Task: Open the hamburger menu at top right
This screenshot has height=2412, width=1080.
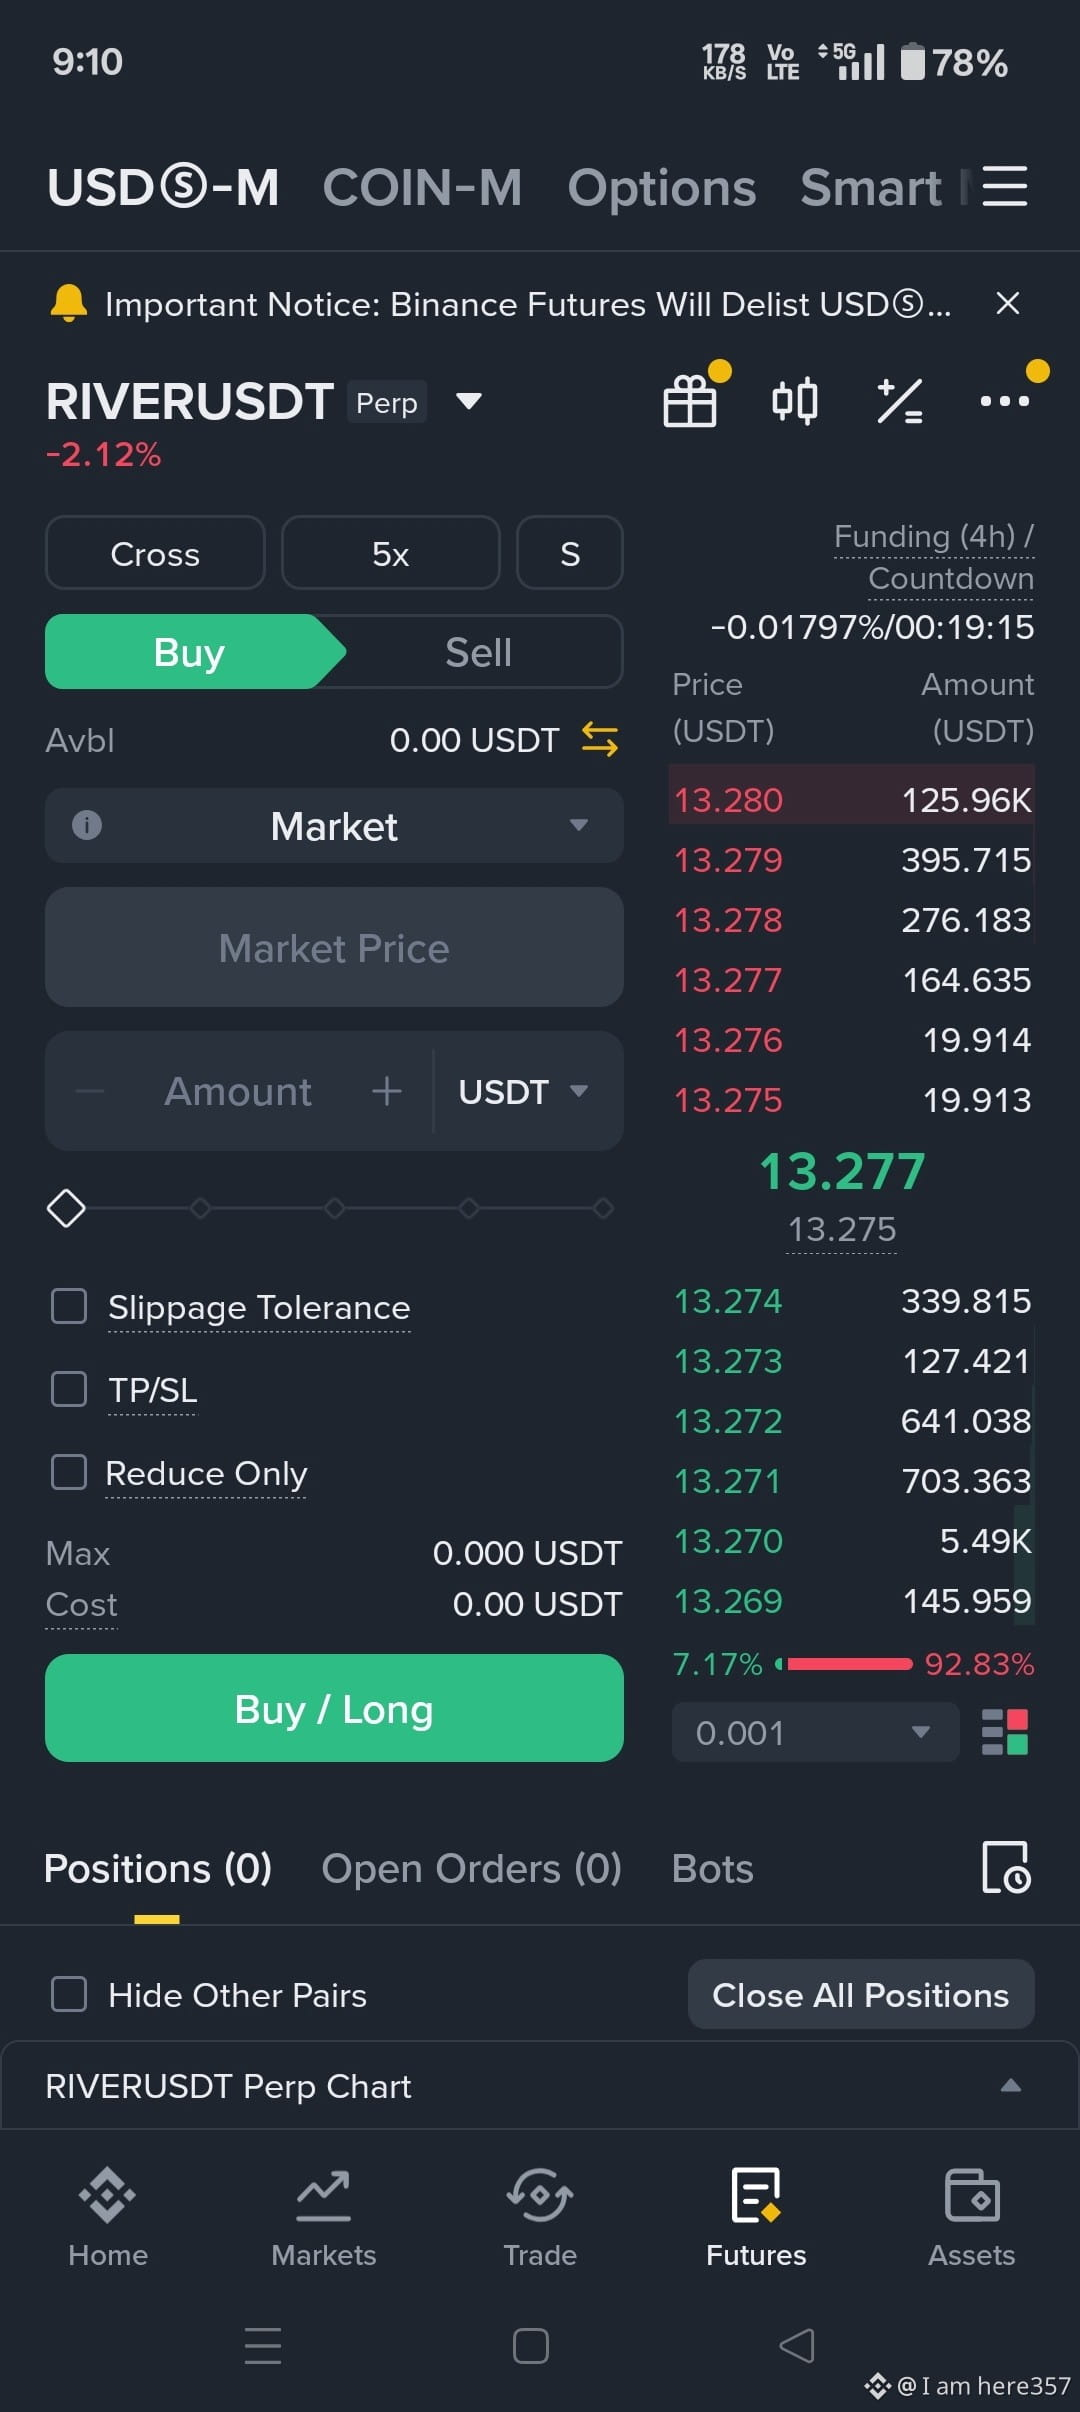Action: 1005,186
